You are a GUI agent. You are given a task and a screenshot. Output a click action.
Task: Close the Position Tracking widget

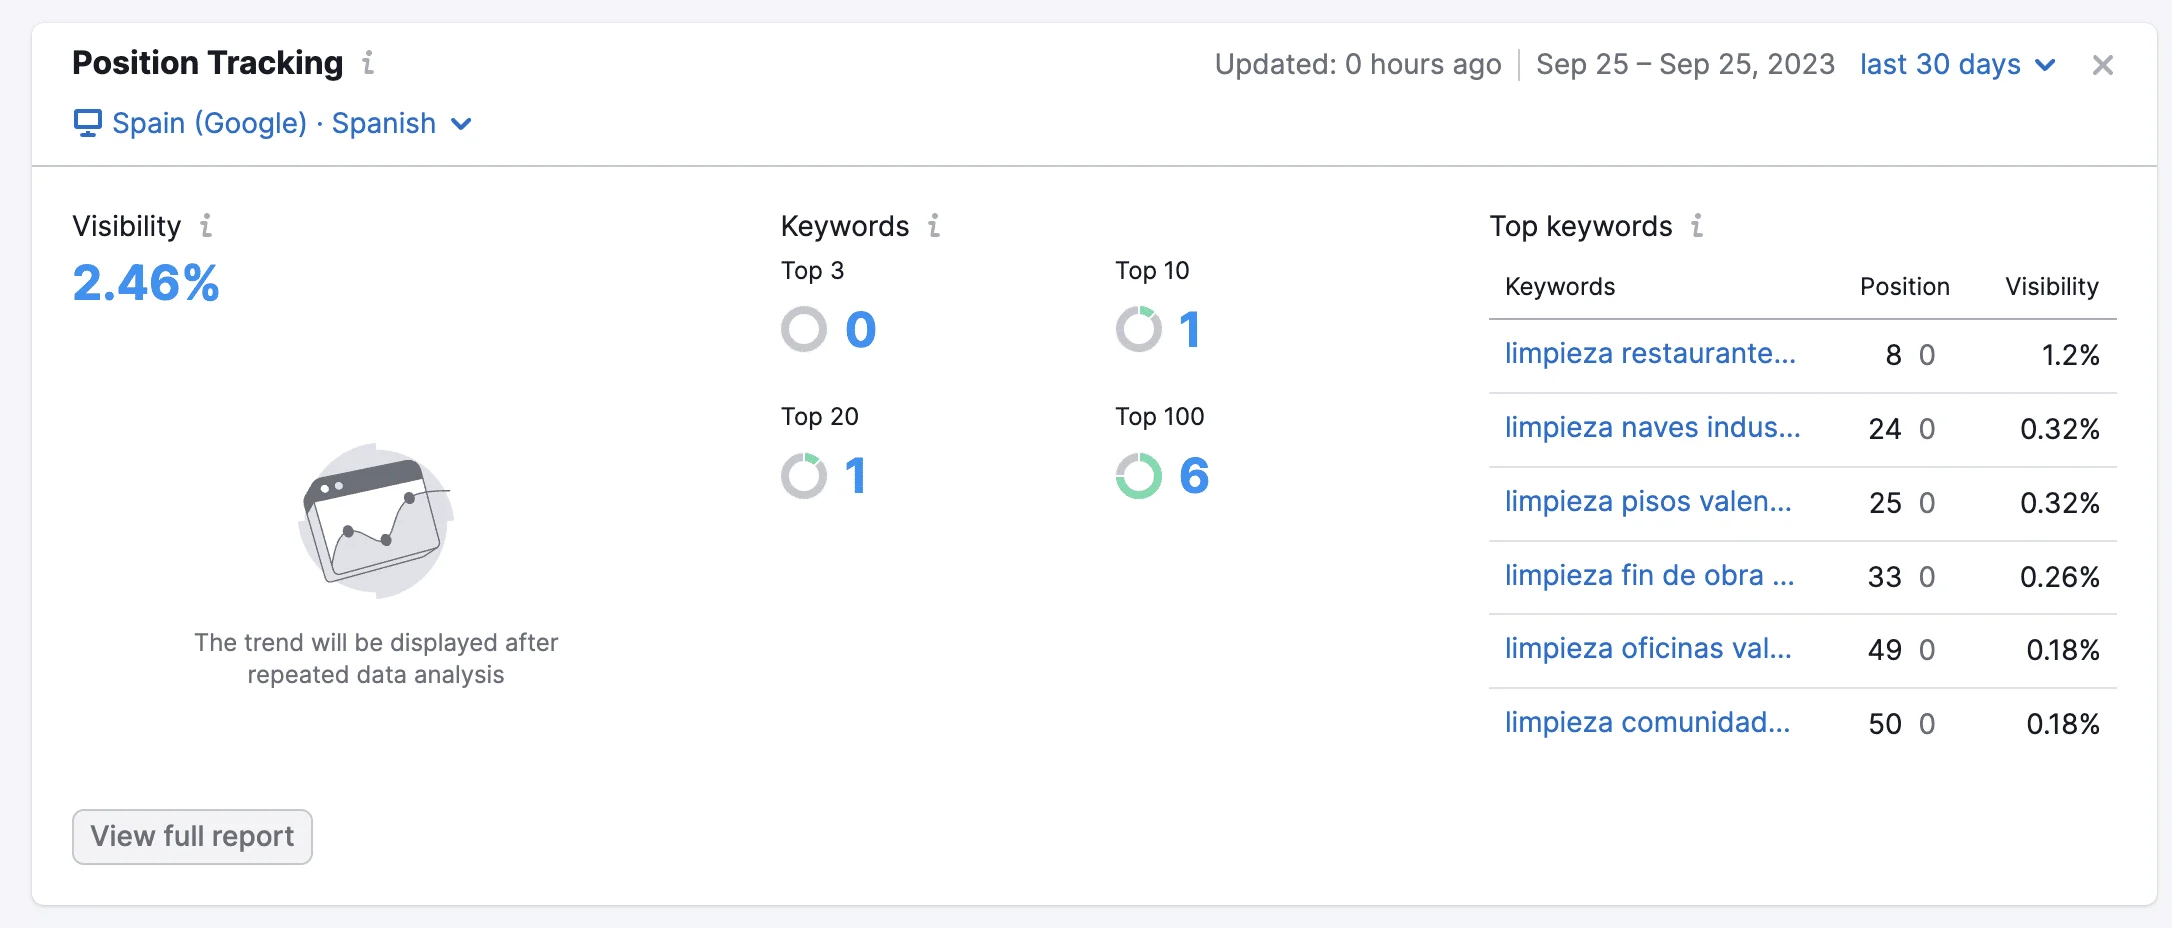pos(2103,65)
